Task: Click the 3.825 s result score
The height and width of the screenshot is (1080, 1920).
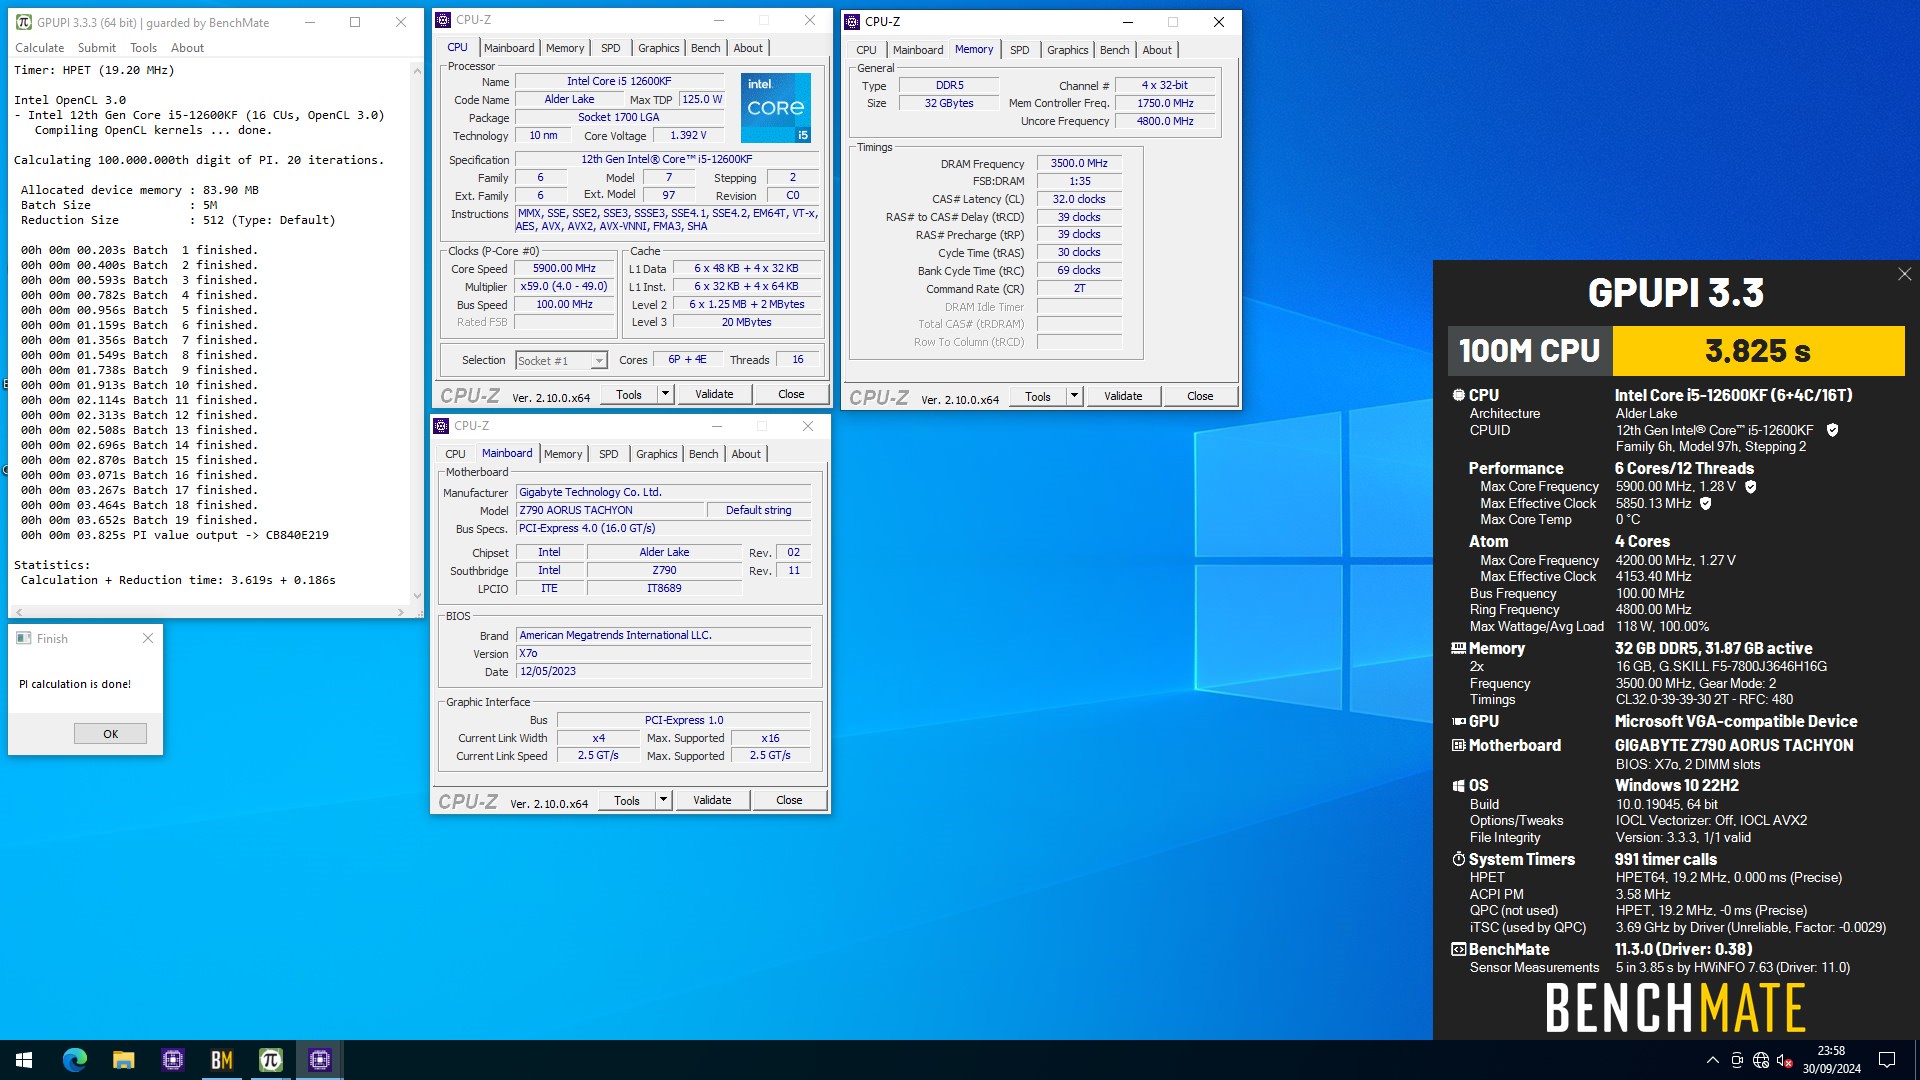Action: 1758,351
